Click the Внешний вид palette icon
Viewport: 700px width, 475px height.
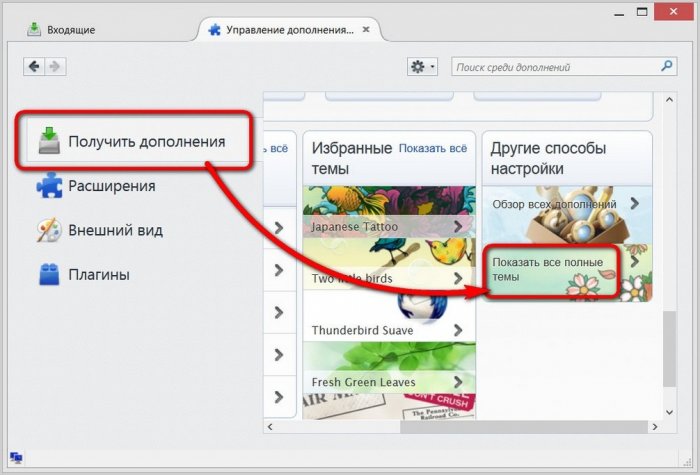click(x=50, y=230)
